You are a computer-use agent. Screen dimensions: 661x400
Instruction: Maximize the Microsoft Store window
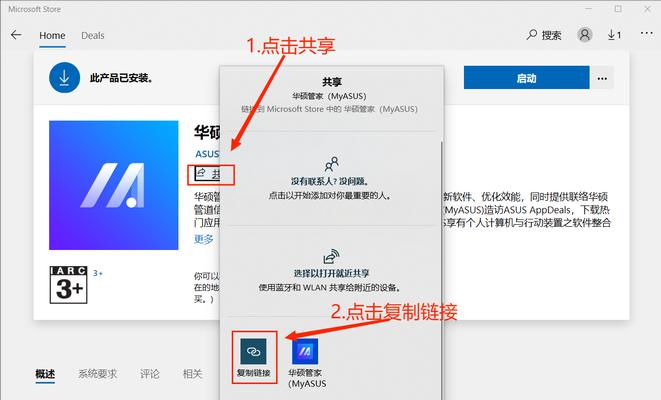(x=618, y=9)
